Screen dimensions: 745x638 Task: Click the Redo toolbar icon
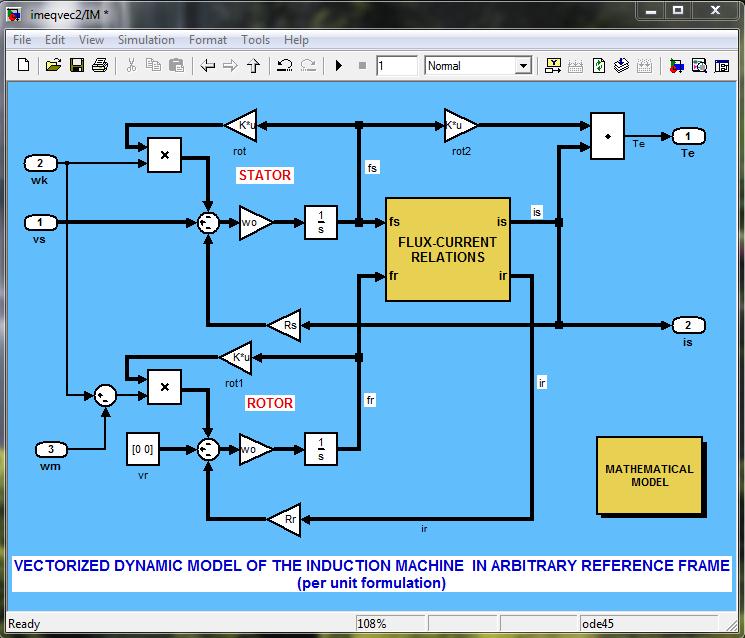pos(308,65)
